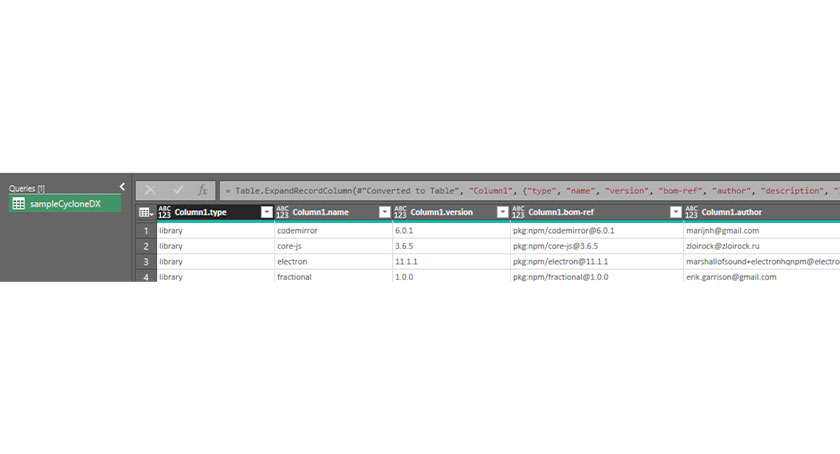Click the data type icon for Column1.bom-ref
Viewport: 840px width, 454px height.
[518, 212]
